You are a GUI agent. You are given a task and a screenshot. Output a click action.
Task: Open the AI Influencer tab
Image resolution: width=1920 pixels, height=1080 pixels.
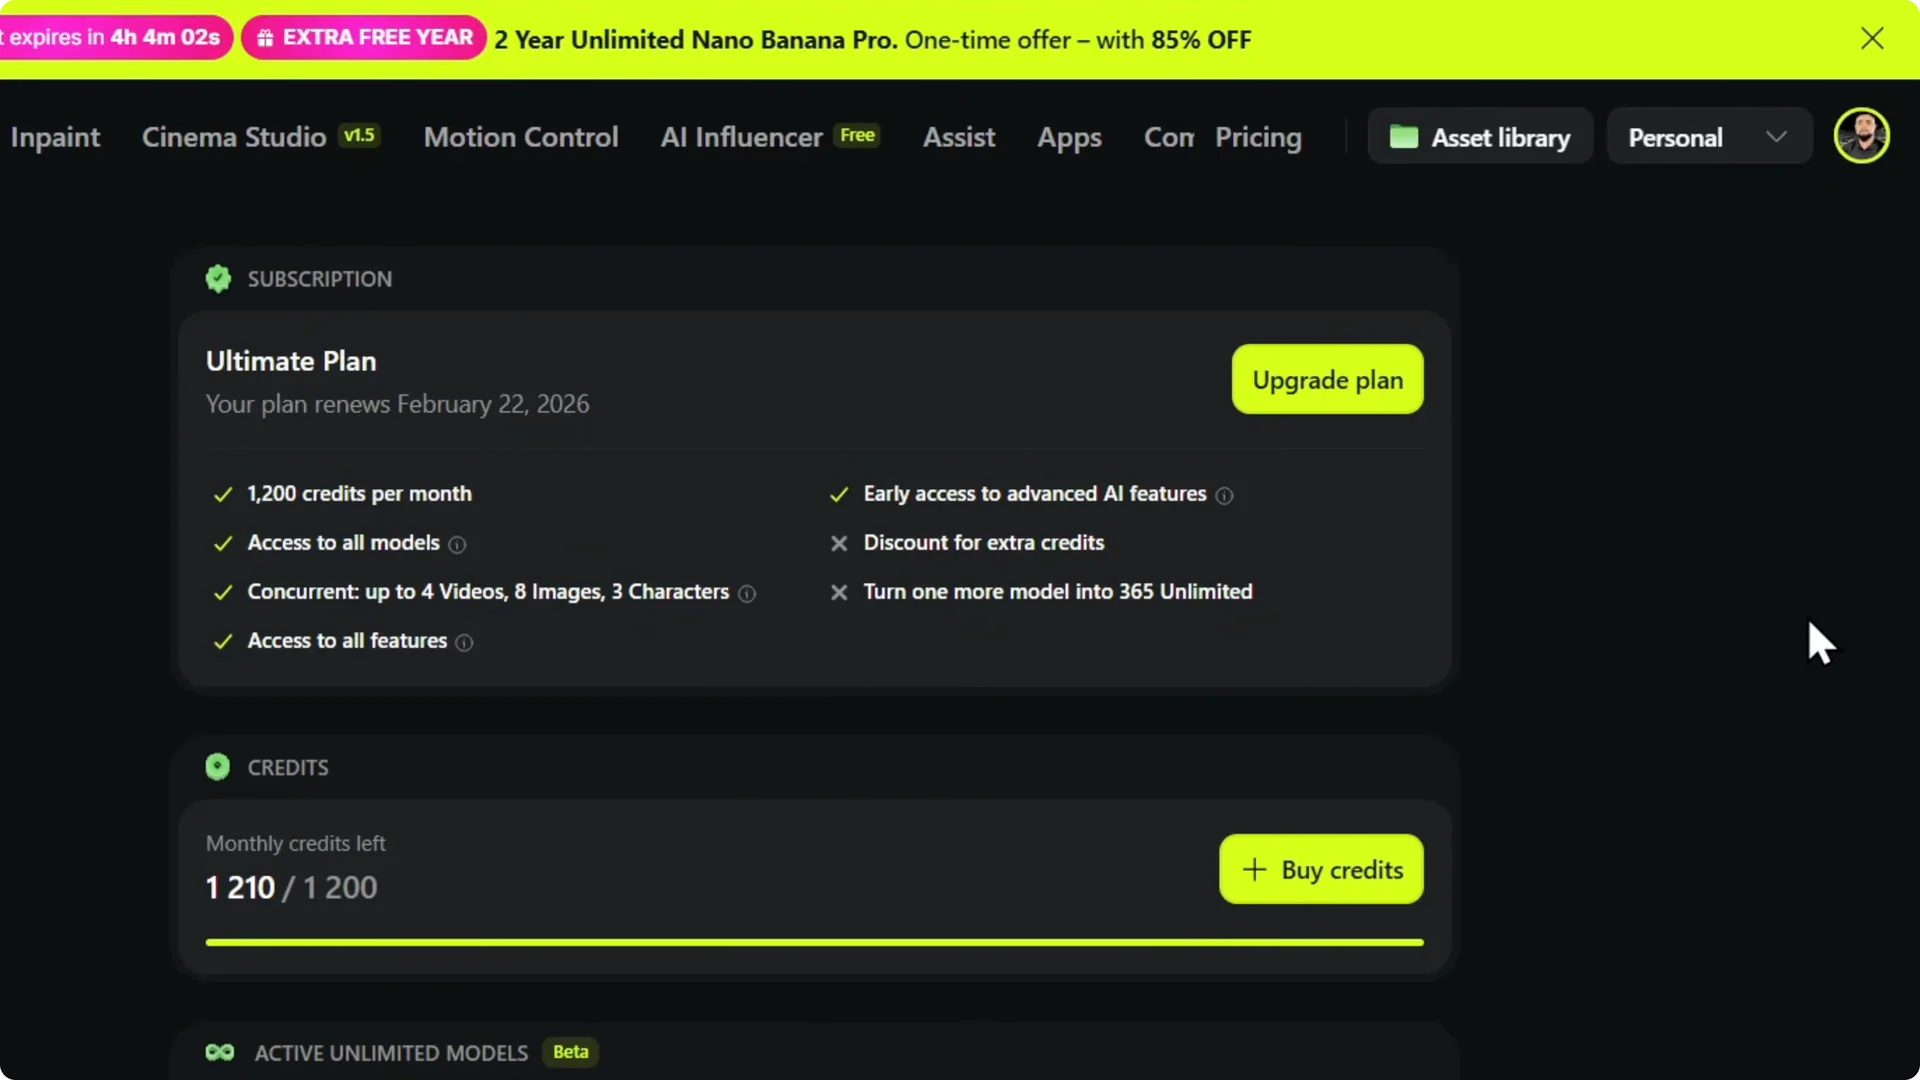coord(741,137)
